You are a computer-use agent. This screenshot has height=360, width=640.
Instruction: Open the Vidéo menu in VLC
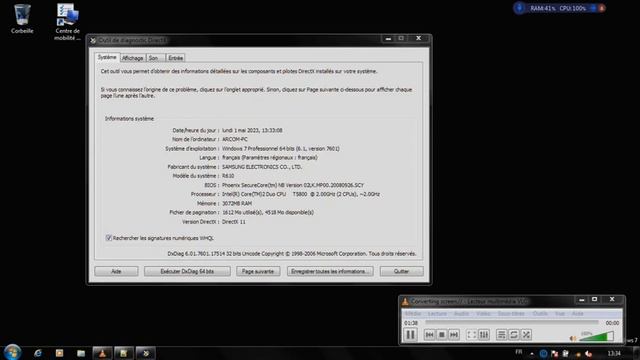tap(483, 313)
